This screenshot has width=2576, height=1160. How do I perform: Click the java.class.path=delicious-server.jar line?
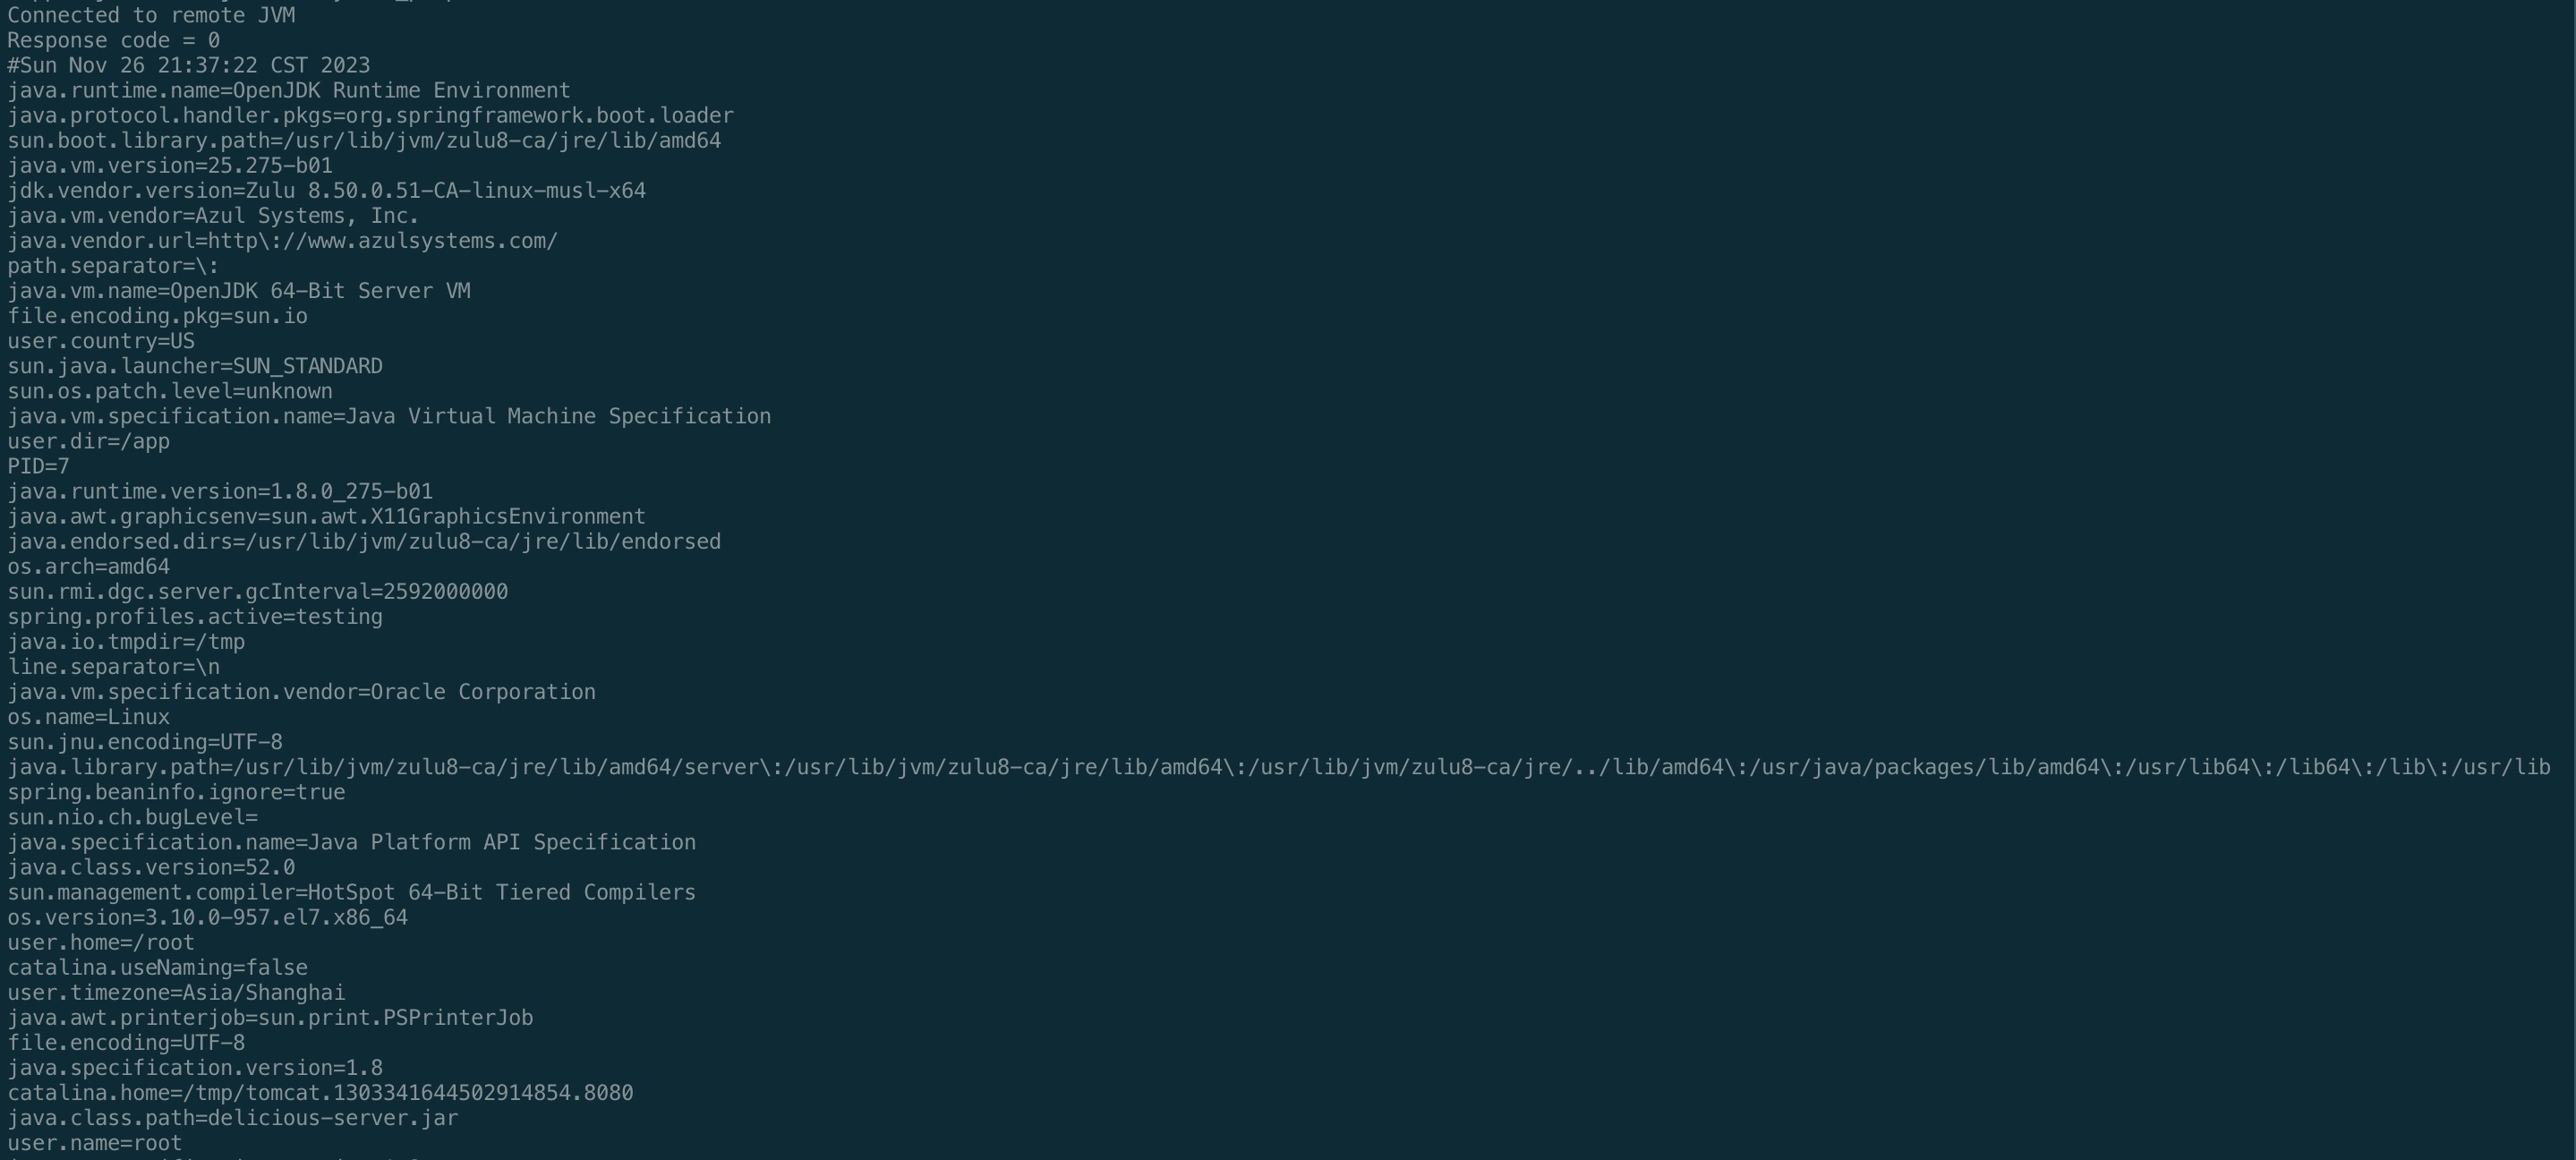(232, 1118)
